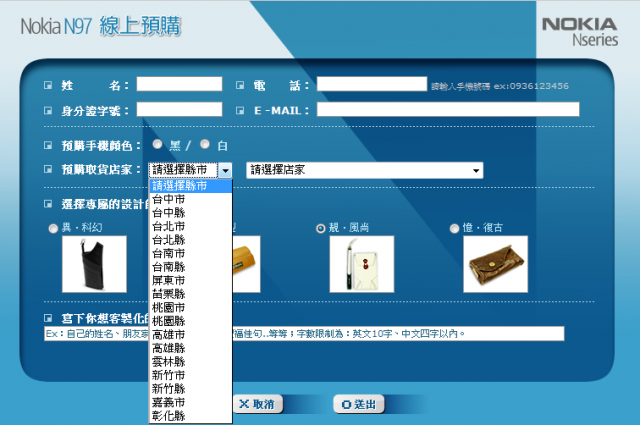Image resolution: width=640 pixels, height=425 pixels.
Task: Pick 台北市 in the dropdown list
Action: pyautogui.click(x=191, y=226)
